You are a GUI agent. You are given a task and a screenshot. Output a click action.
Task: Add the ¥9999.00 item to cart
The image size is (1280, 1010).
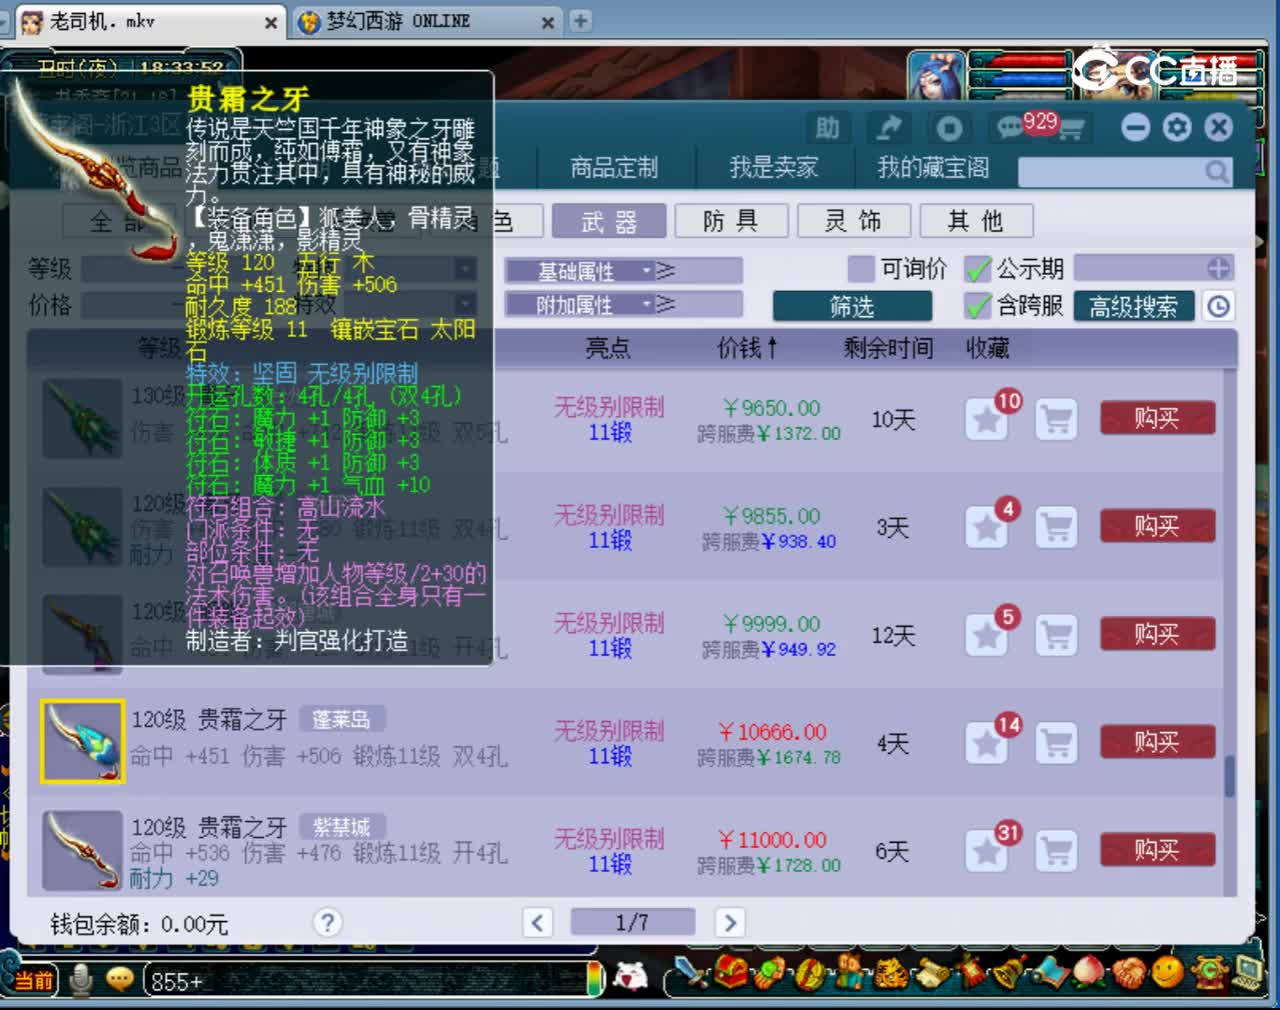point(1056,635)
